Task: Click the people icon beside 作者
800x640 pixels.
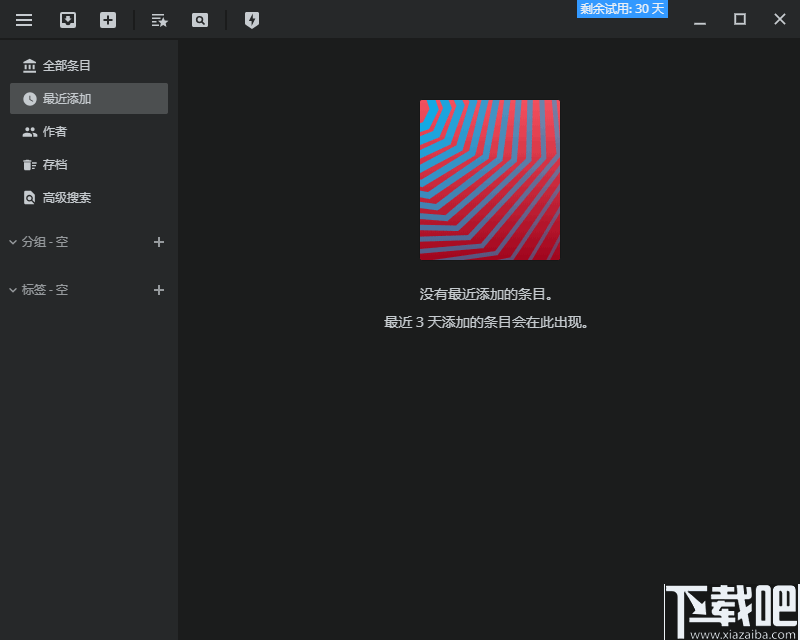Action: 30,132
